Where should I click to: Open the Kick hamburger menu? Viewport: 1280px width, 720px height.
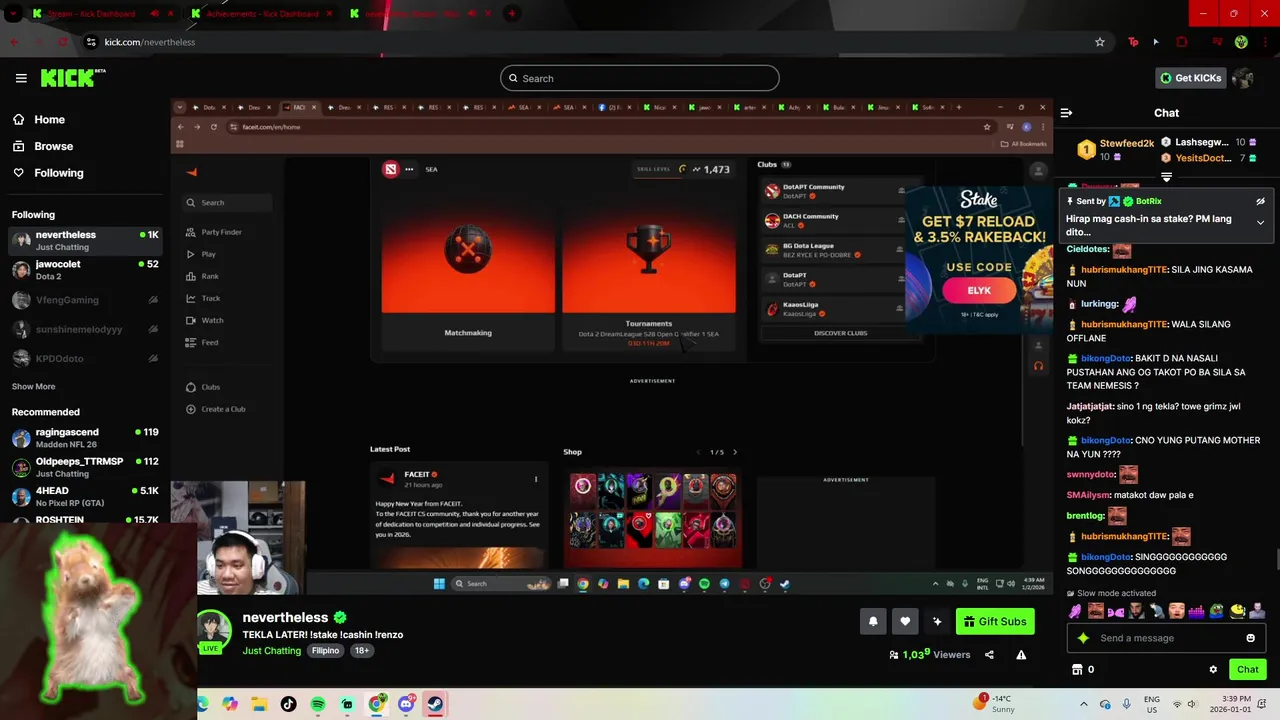tap(21, 78)
